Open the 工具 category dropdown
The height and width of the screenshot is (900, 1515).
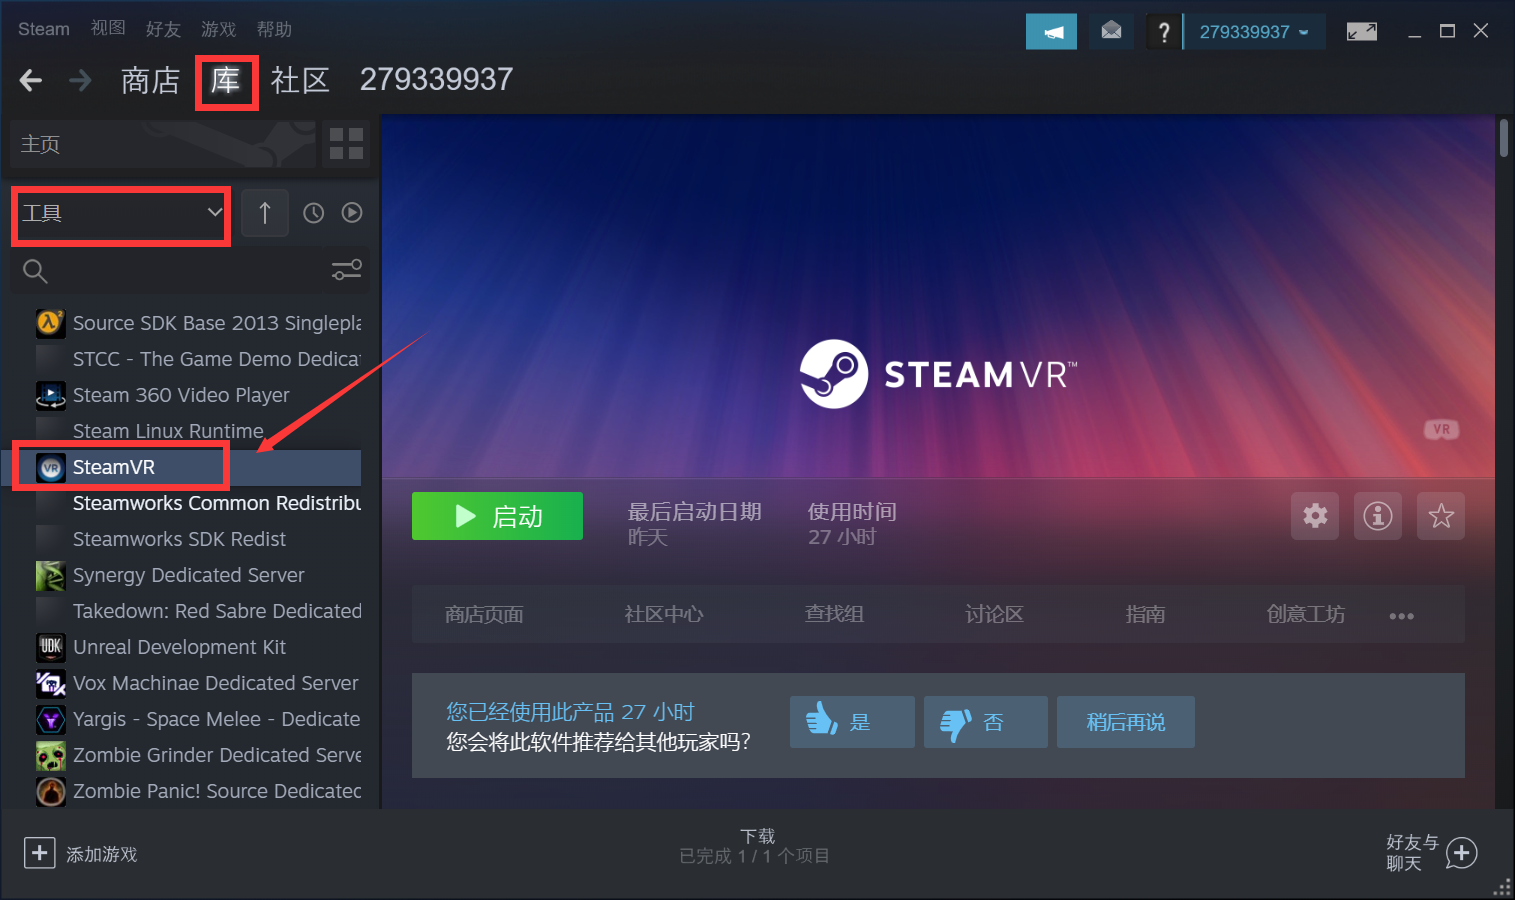(121, 213)
